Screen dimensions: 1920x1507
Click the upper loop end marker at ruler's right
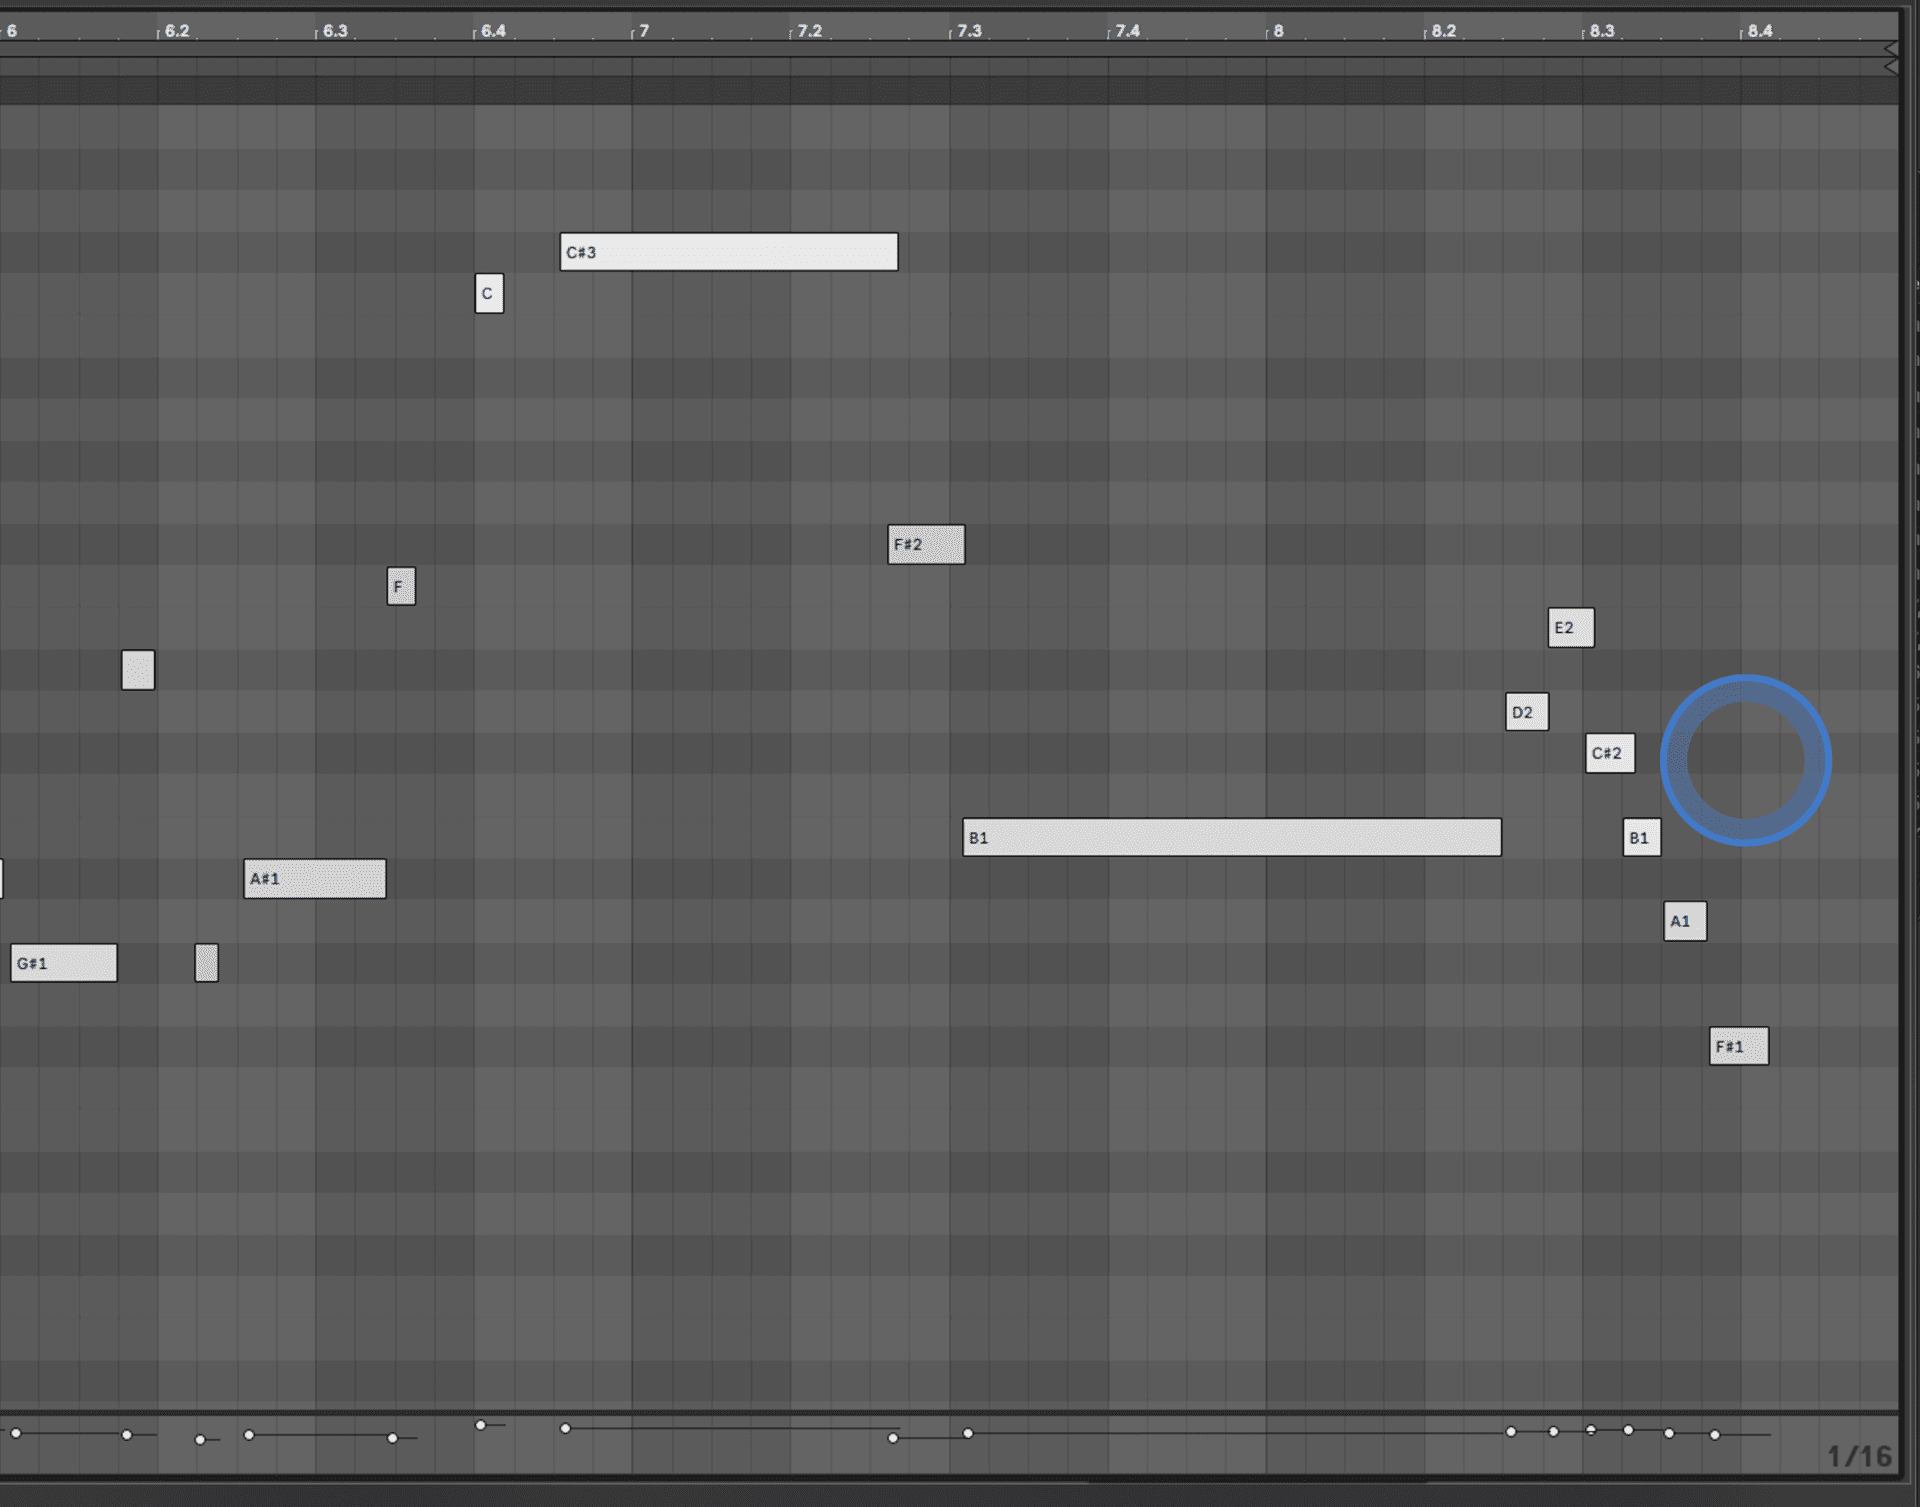pos(1890,49)
